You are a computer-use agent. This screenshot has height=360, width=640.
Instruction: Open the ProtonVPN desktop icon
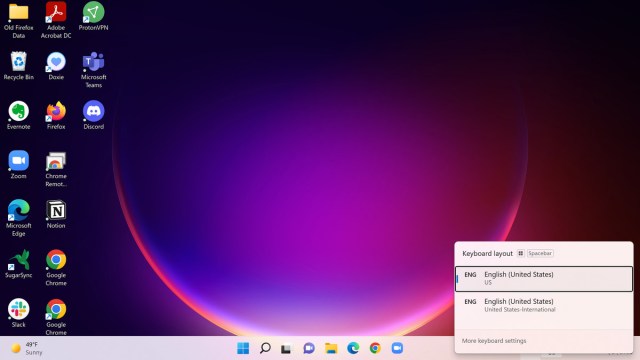tap(93, 17)
